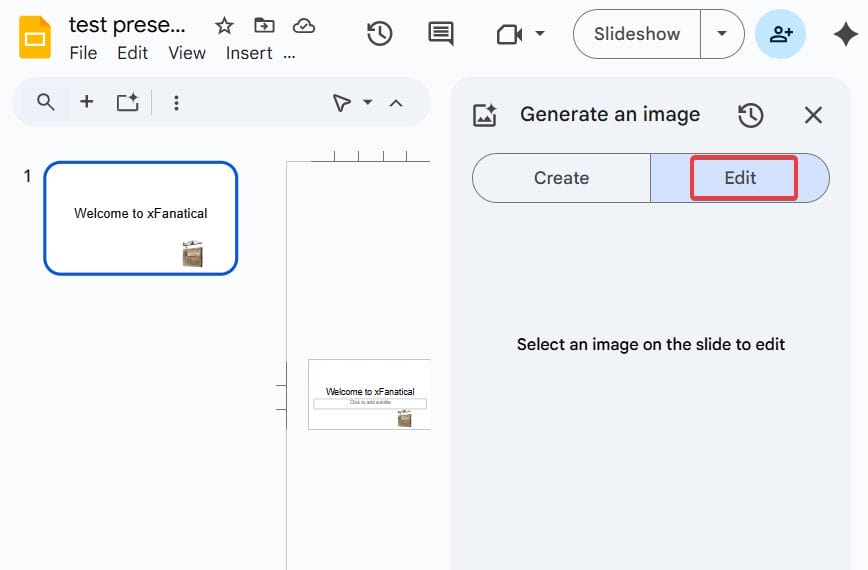Click the share add-person button
Viewport: 868px width, 570px height.
pyautogui.click(x=780, y=34)
